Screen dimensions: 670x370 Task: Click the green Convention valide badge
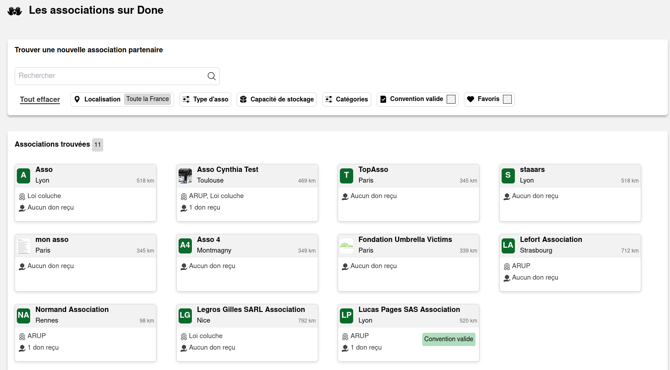tap(449, 339)
